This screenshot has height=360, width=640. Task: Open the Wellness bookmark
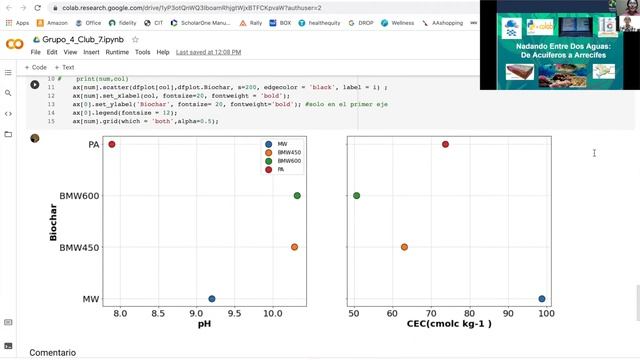(398, 23)
